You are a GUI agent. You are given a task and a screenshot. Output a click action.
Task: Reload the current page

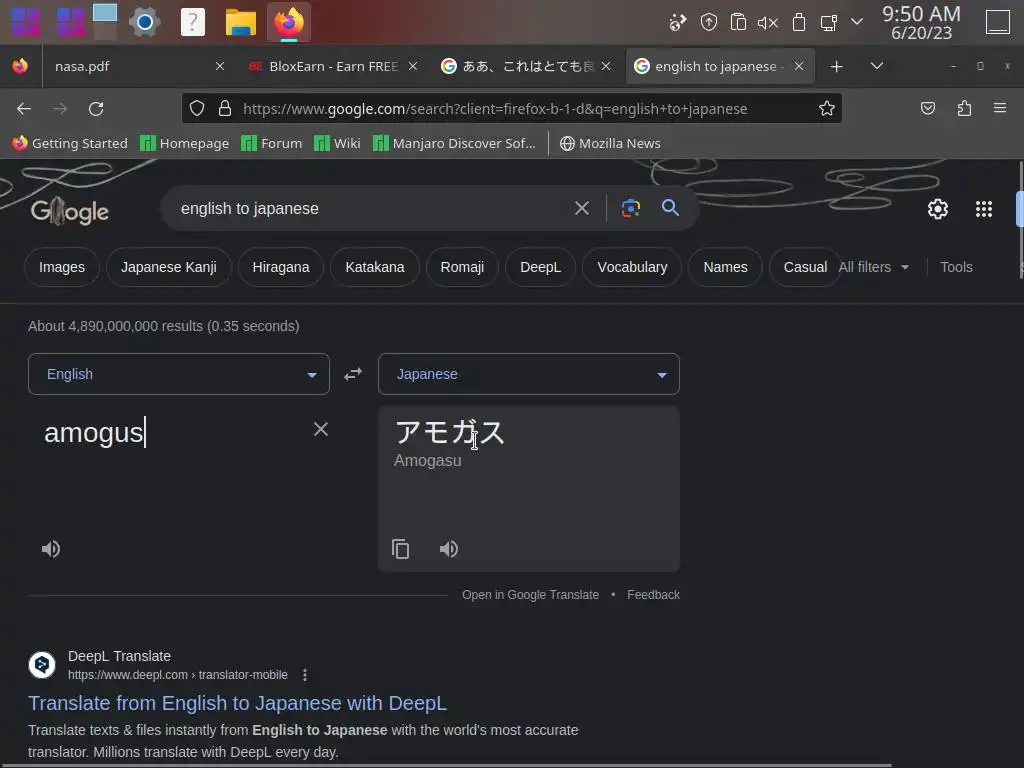[x=96, y=108]
